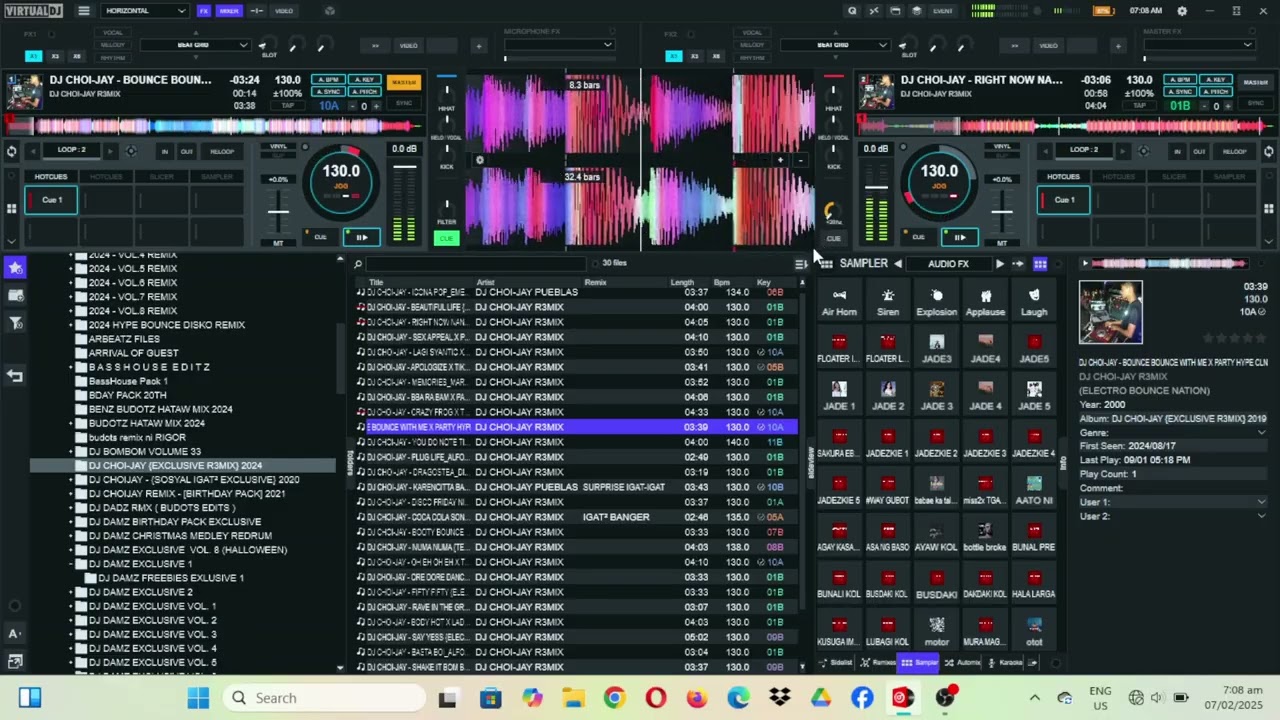
Task: Expand DJ BOMBOM VOLUME 33 folder
Action: (x=72, y=451)
